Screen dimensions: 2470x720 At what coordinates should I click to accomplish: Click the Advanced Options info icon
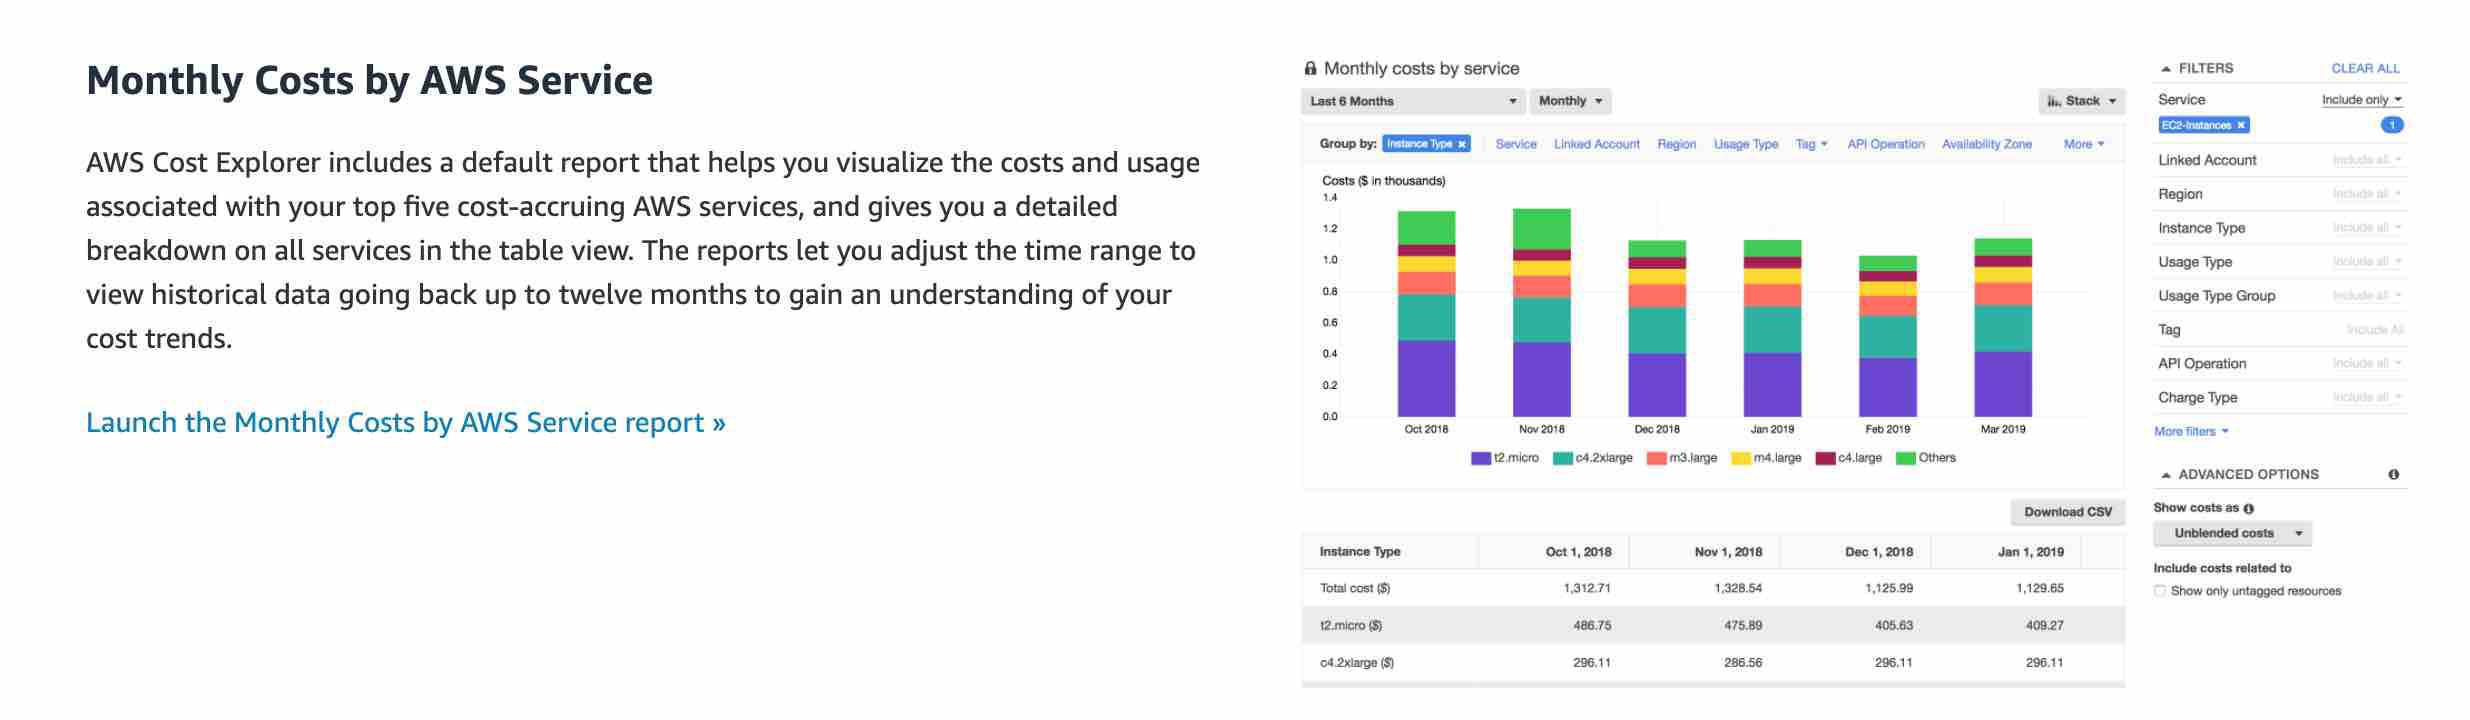[x=2393, y=474]
